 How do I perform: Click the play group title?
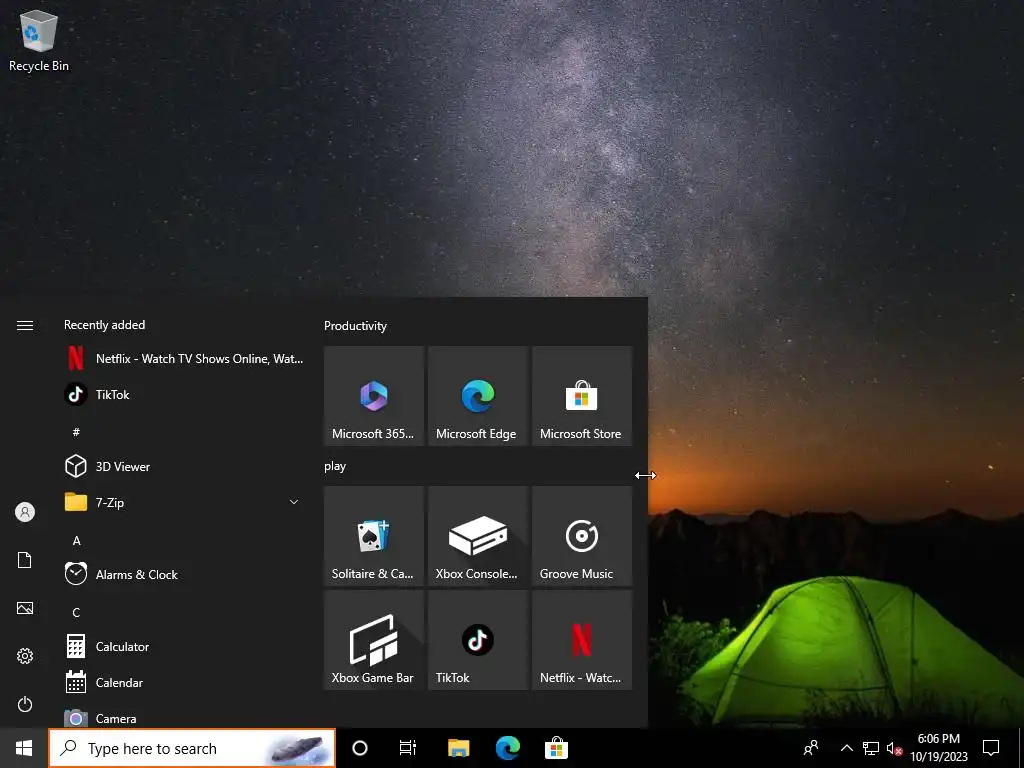click(x=335, y=466)
